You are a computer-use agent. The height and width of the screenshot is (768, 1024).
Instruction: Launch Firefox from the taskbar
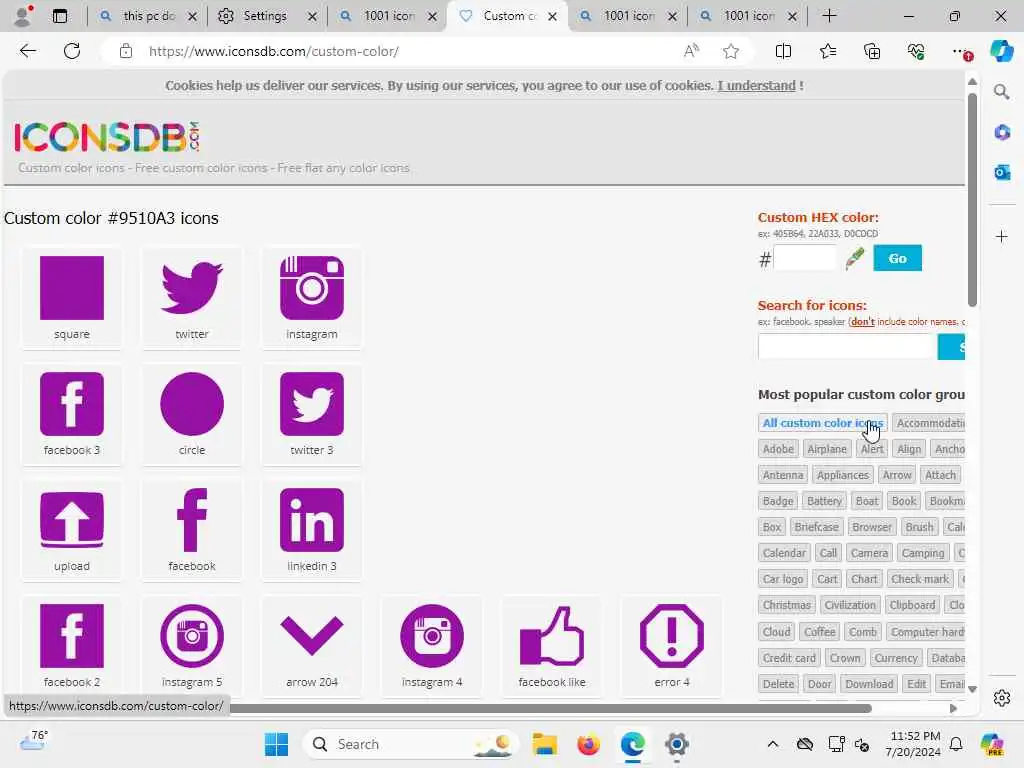click(x=588, y=744)
